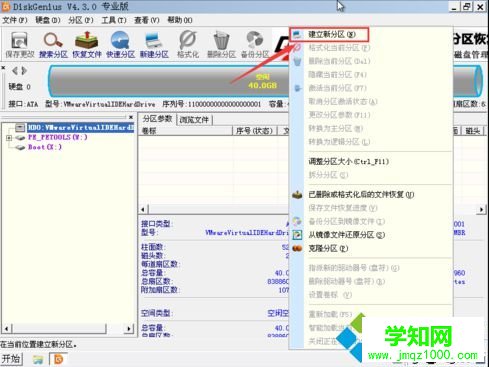
Task: Click the folder icon on the taskbar
Action: 38,359
